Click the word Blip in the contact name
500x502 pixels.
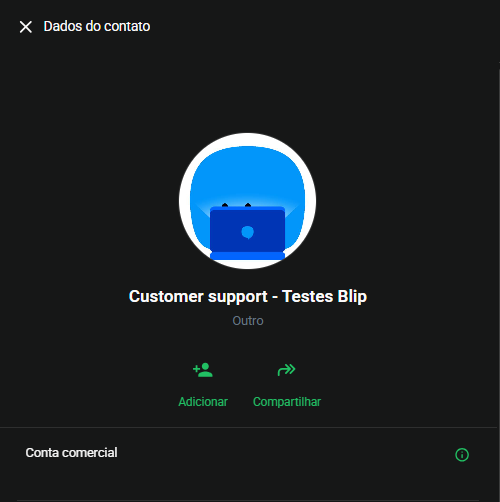[352, 296]
